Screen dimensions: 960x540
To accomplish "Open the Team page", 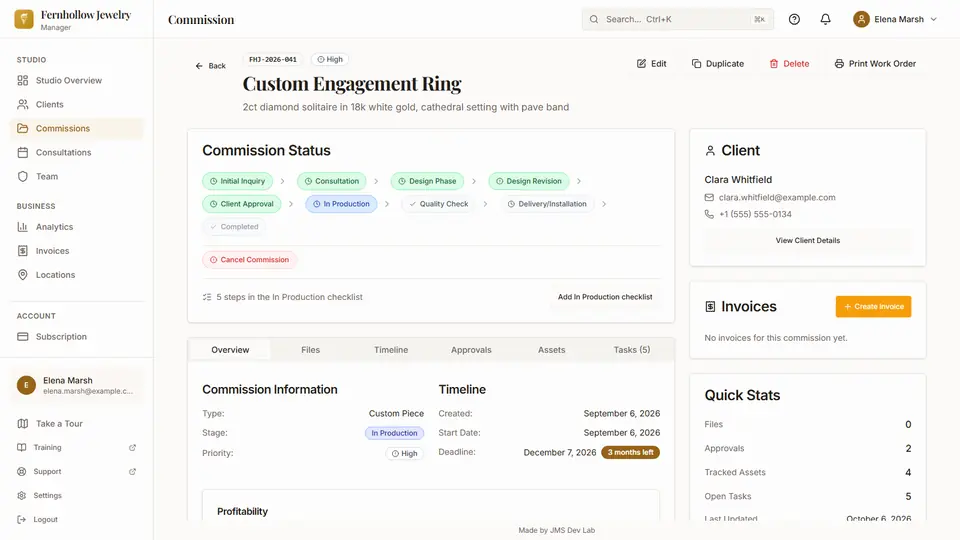I will tap(77, 176).
